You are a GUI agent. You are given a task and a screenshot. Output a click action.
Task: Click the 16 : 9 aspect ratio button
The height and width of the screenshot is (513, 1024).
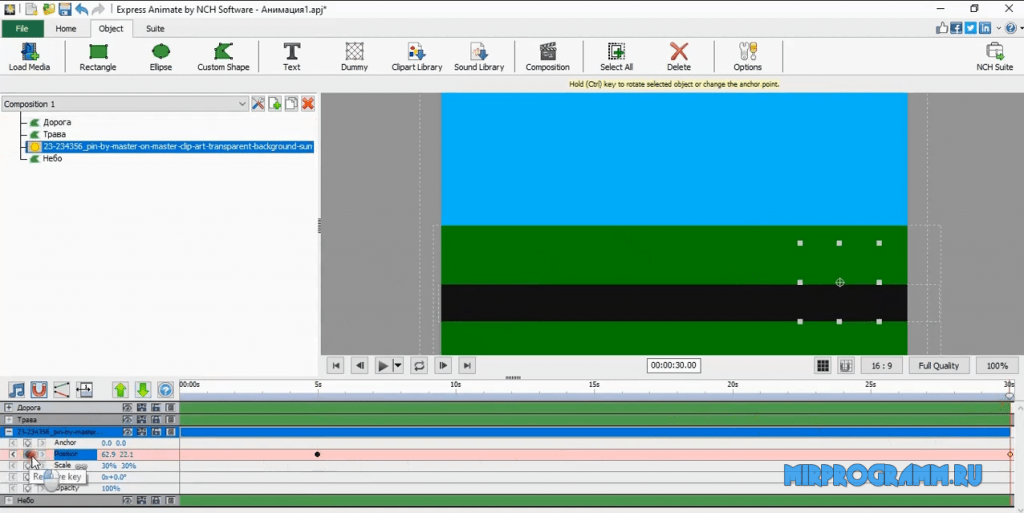[x=883, y=366]
